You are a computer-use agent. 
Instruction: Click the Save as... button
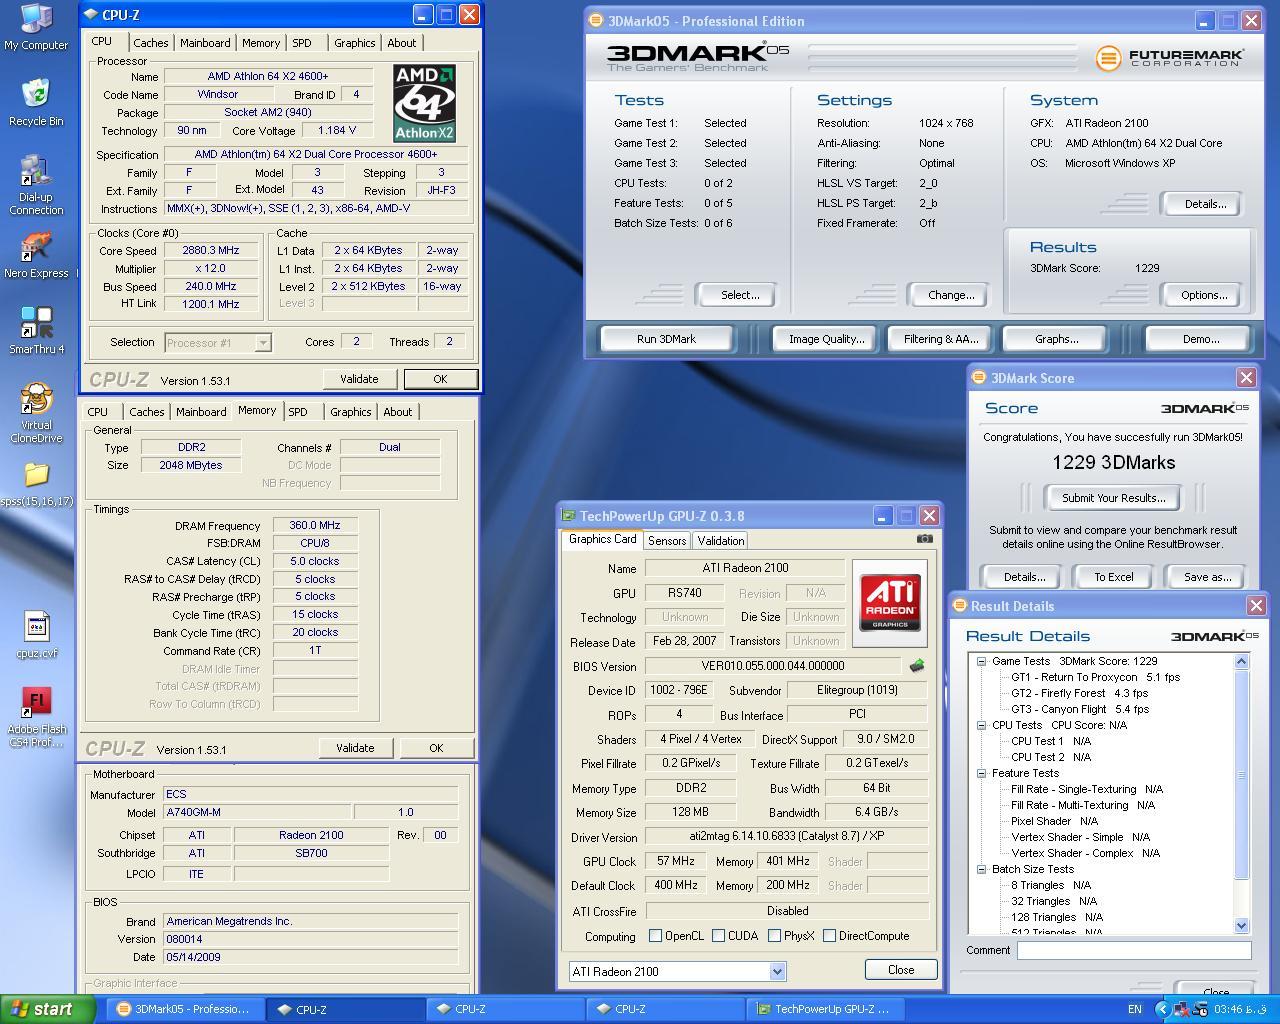pyautogui.click(x=1207, y=577)
